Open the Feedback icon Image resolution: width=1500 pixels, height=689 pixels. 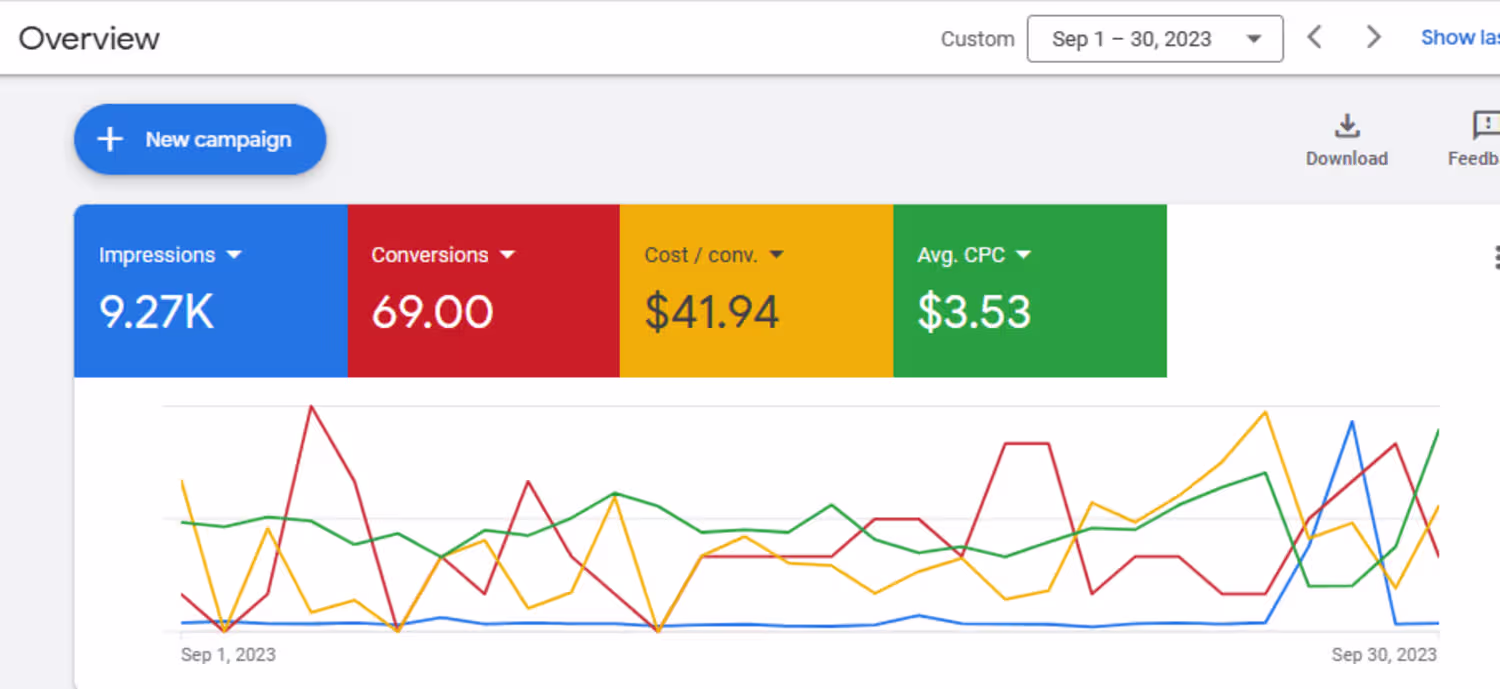[1486, 127]
